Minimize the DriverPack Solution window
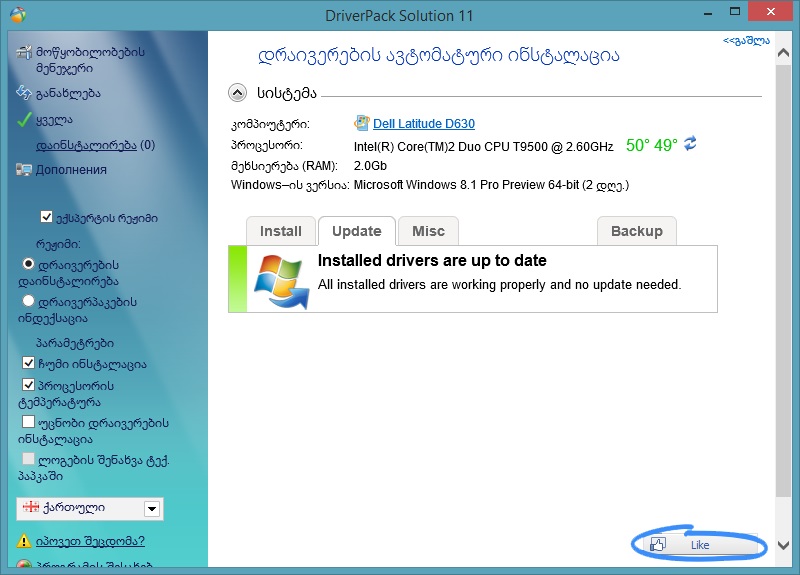 point(708,13)
